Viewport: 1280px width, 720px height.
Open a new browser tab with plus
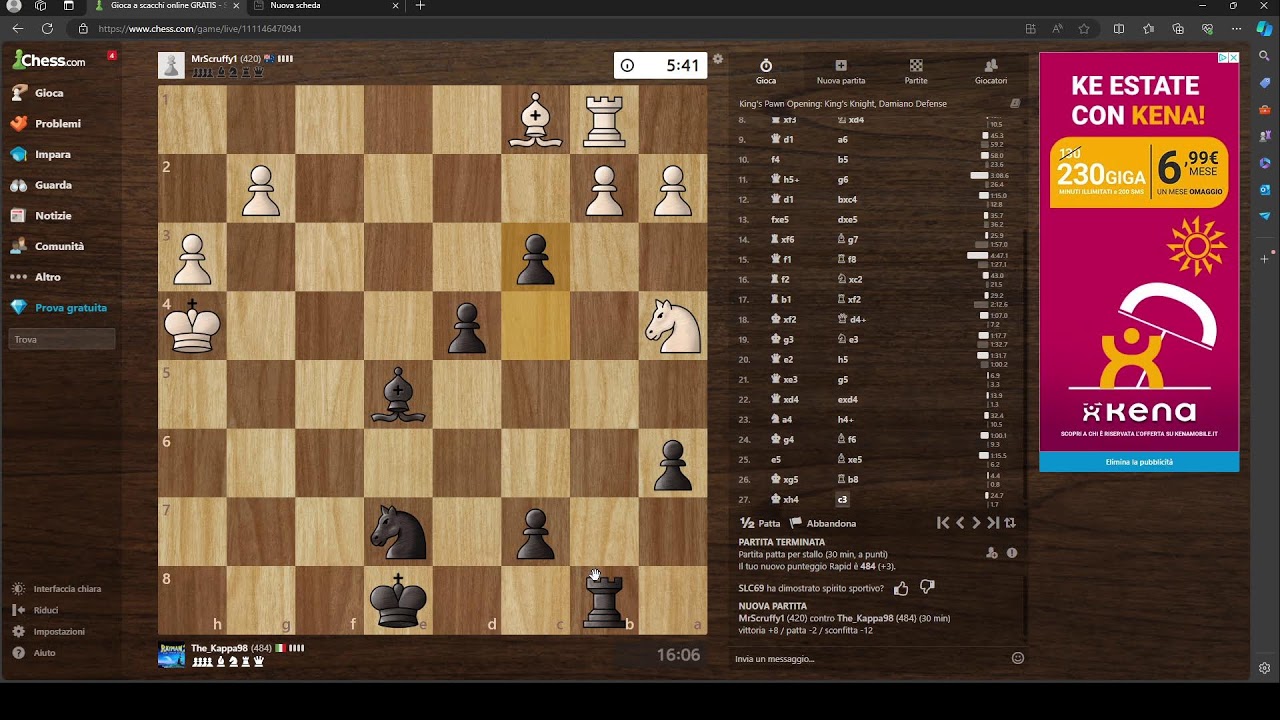coord(420,6)
